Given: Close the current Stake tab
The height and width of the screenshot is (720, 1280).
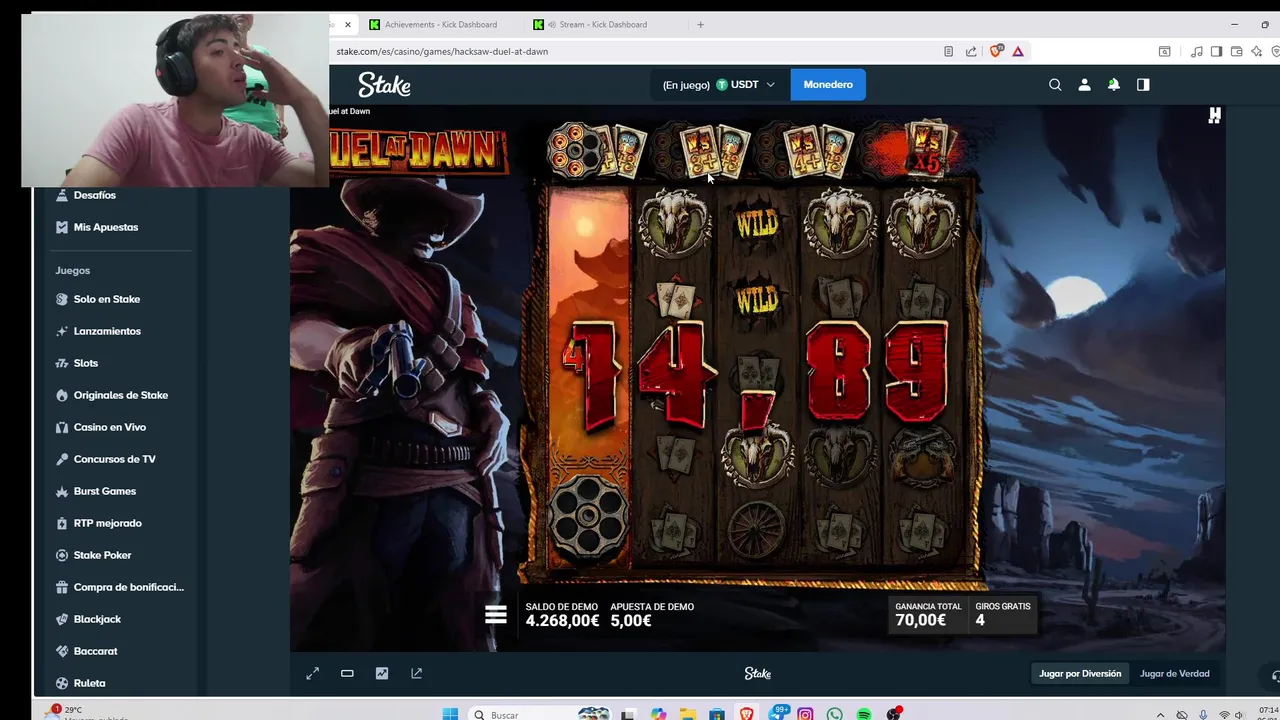Looking at the screenshot, I should coord(347,24).
